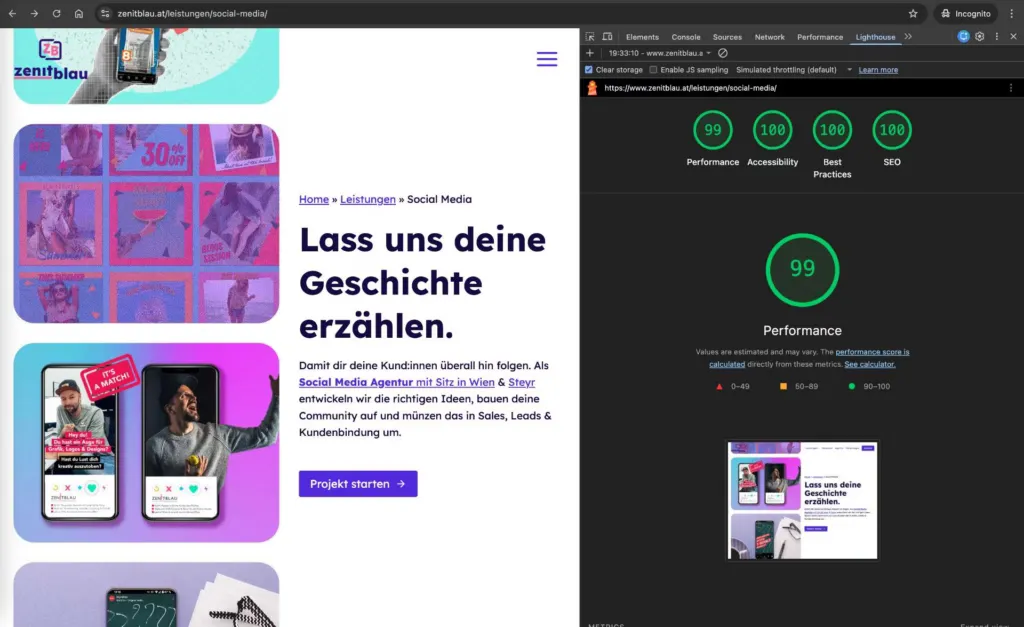1024x627 pixels.
Task: Uncheck the Clear storage checkbox
Action: [x=588, y=70]
